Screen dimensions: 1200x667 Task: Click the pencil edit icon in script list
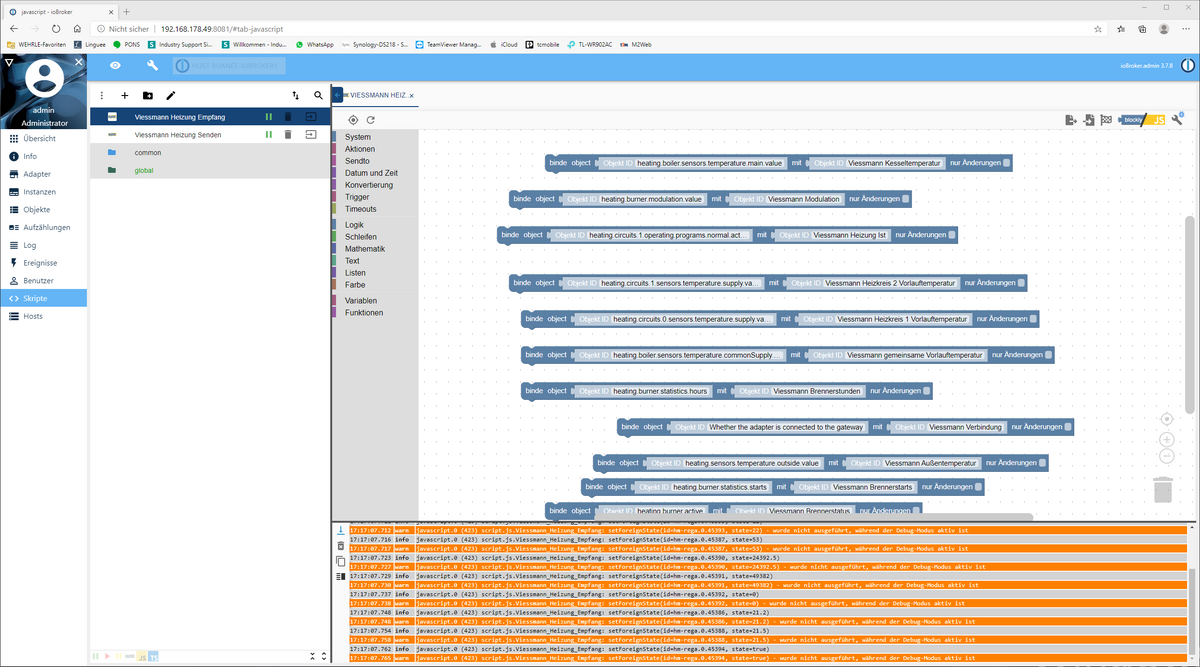[x=171, y=95]
